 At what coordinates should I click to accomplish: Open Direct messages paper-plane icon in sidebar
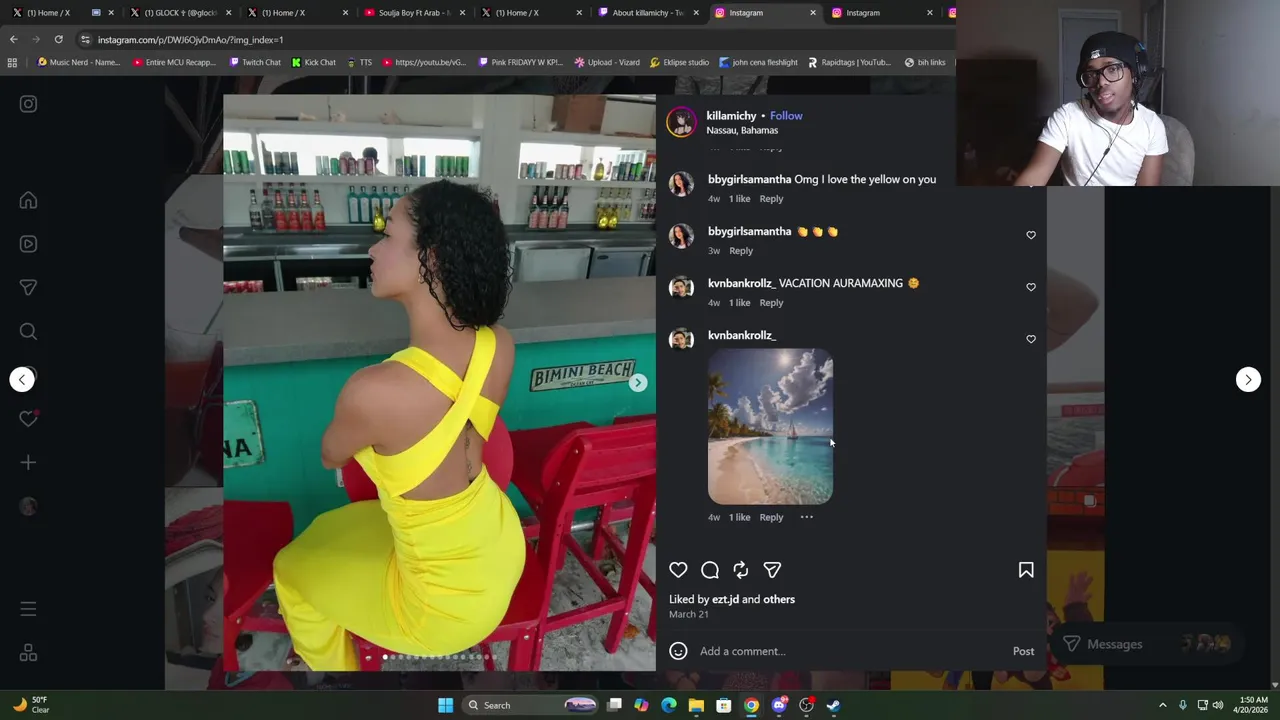pos(28,288)
